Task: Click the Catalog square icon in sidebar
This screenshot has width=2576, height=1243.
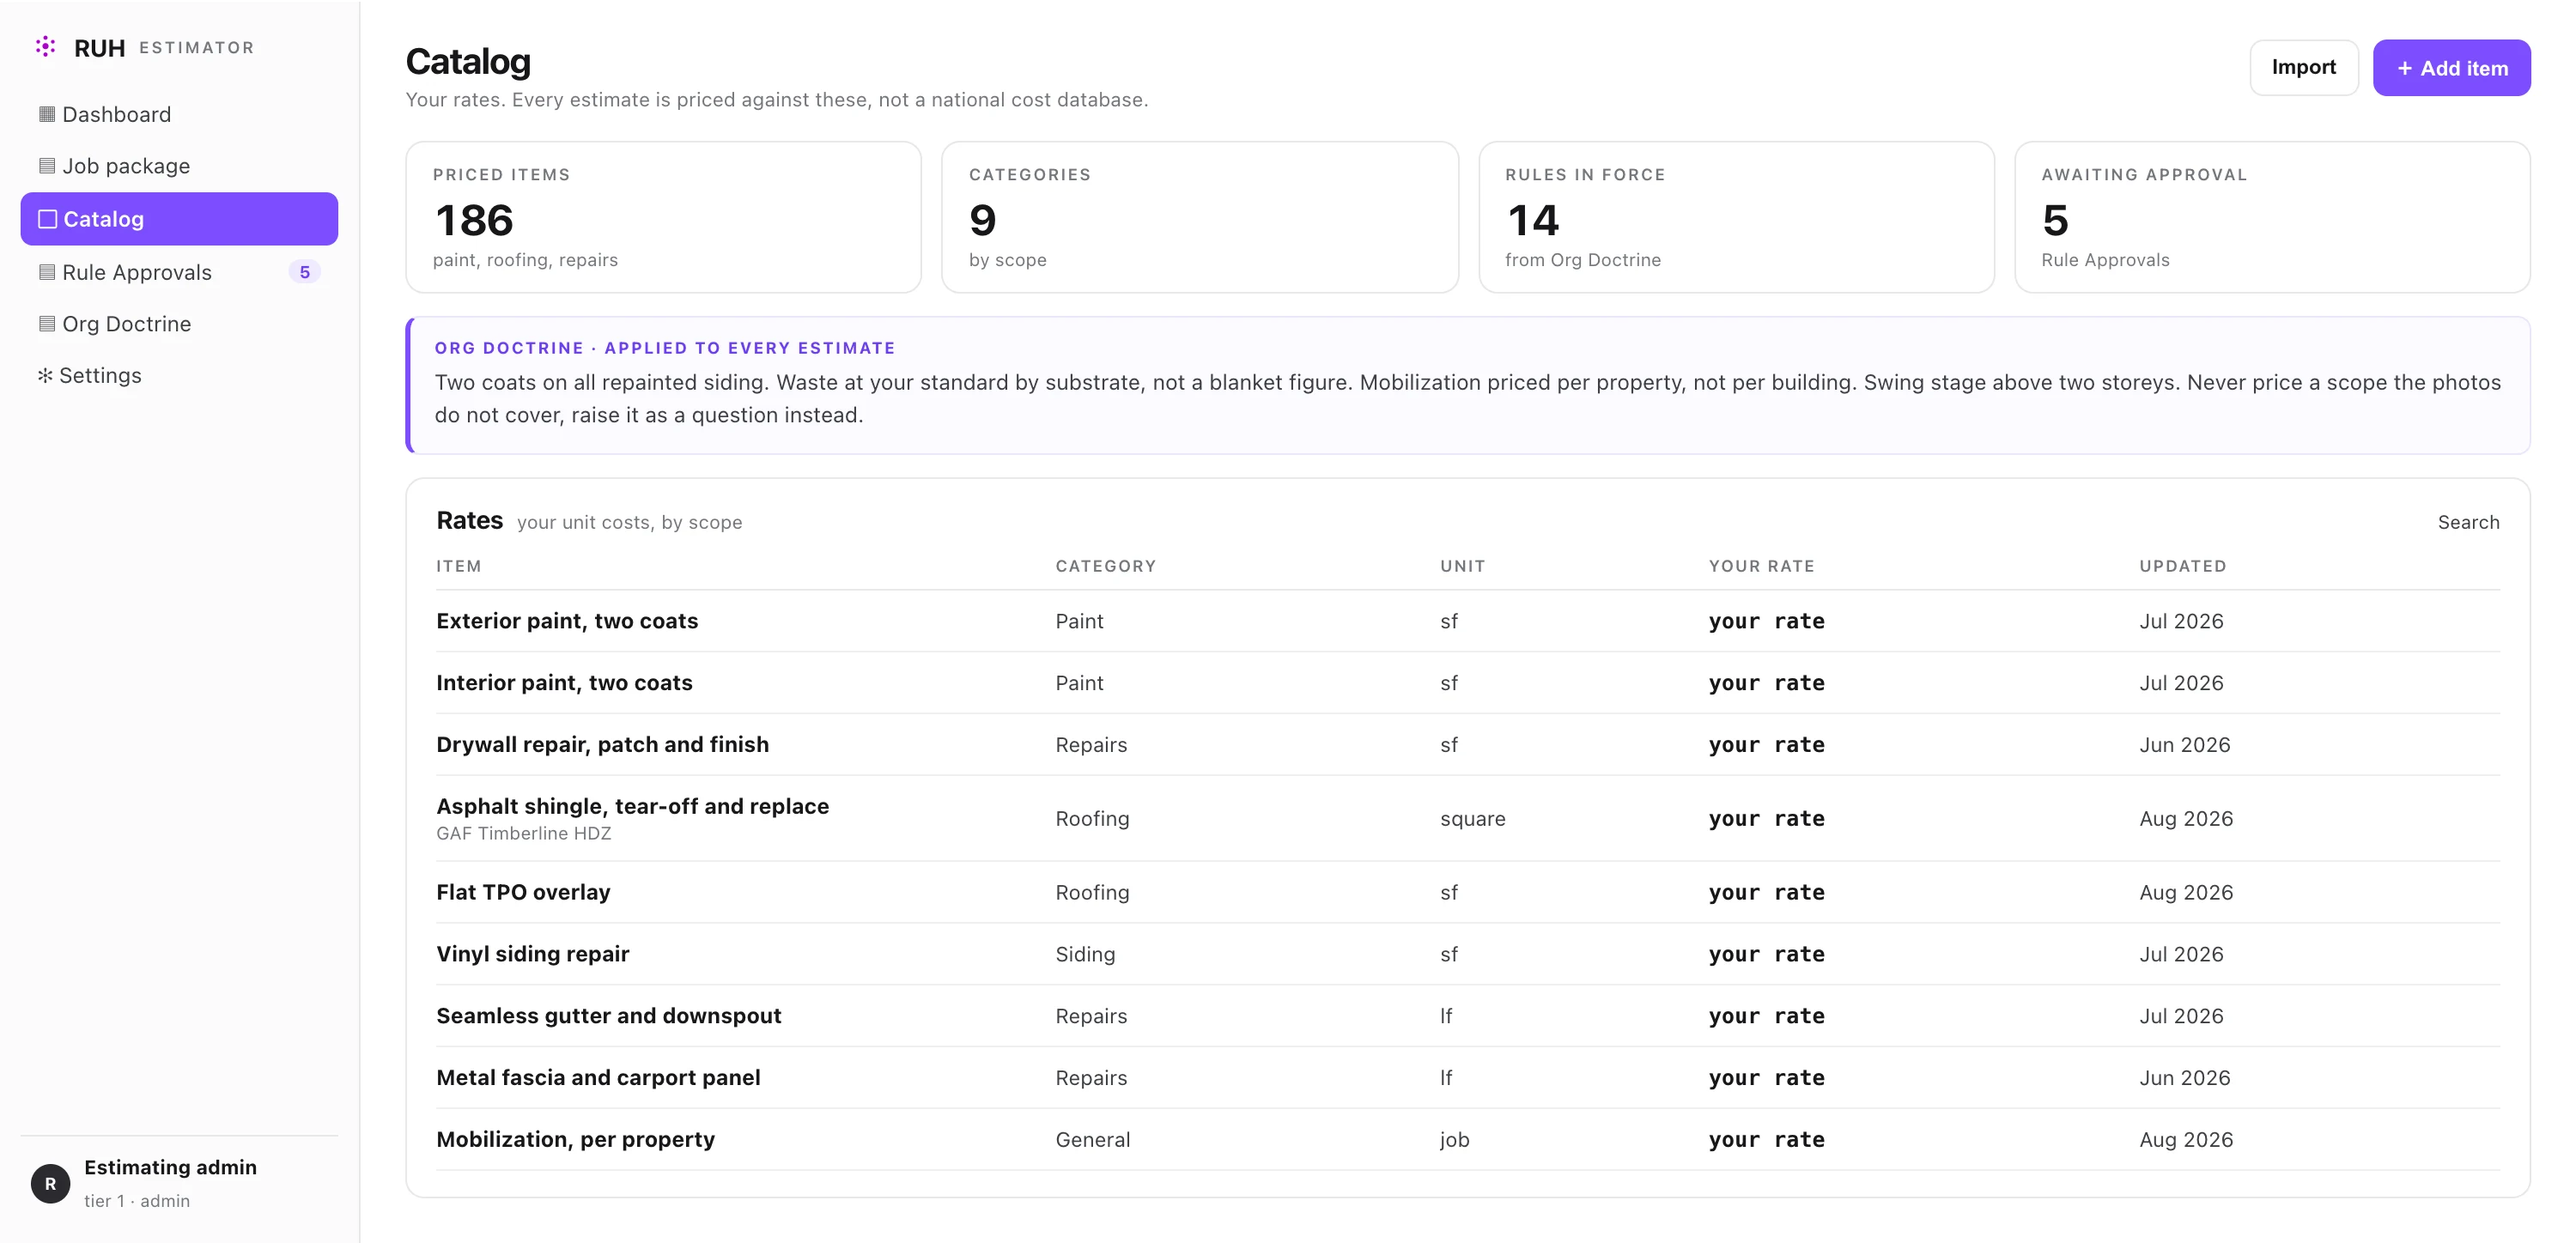Action: click(x=47, y=219)
